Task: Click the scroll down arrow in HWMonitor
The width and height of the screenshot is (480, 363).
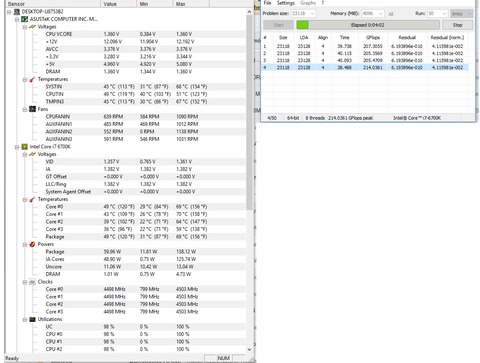Action: 249,349
